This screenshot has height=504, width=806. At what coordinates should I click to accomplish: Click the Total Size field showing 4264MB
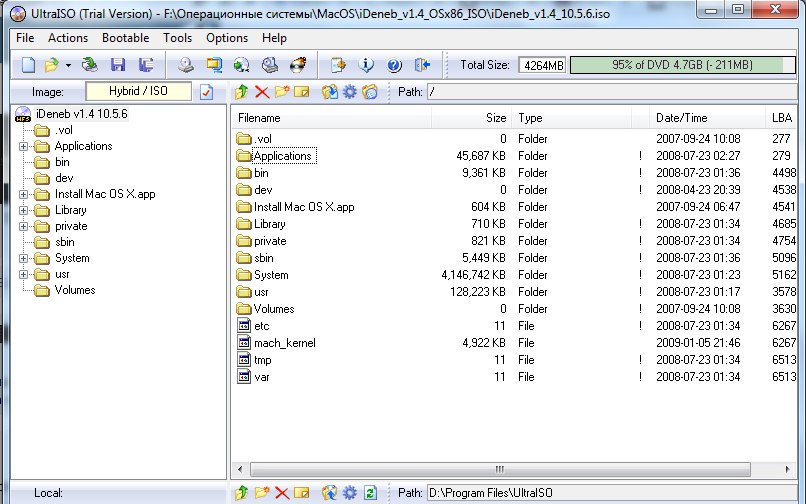point(543,65)
